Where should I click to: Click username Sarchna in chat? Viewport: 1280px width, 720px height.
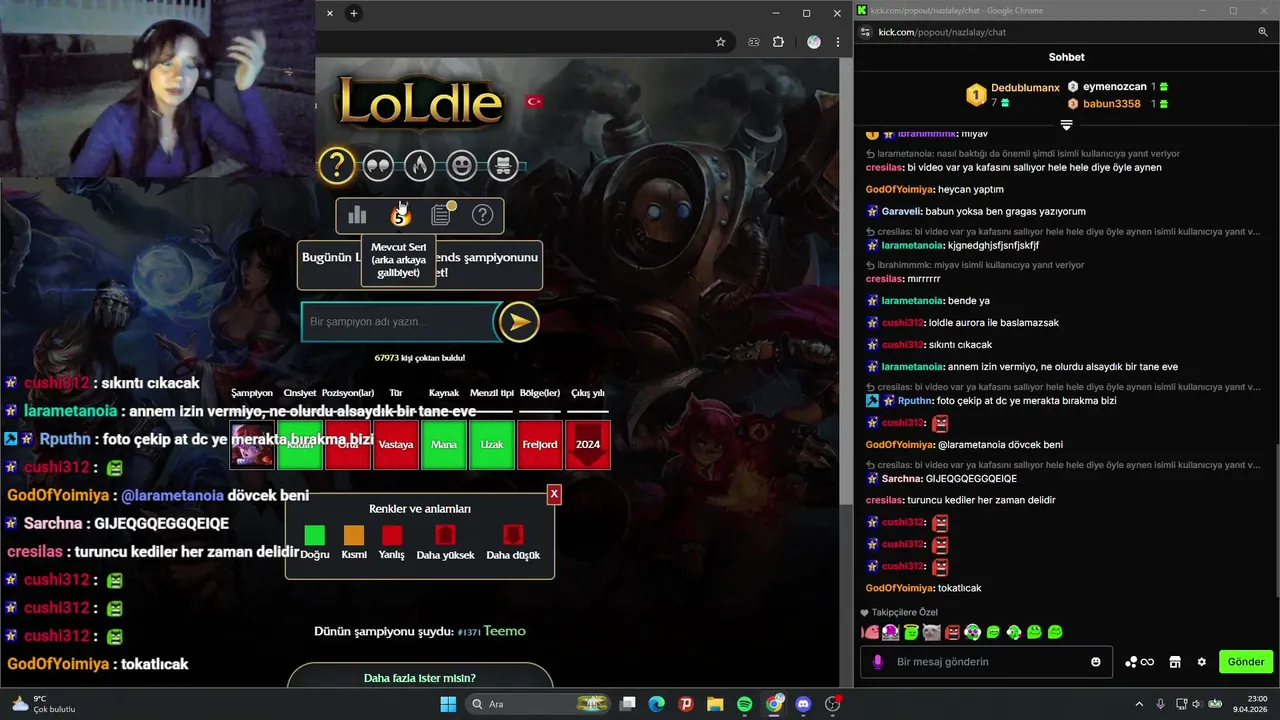click(901, 478)
